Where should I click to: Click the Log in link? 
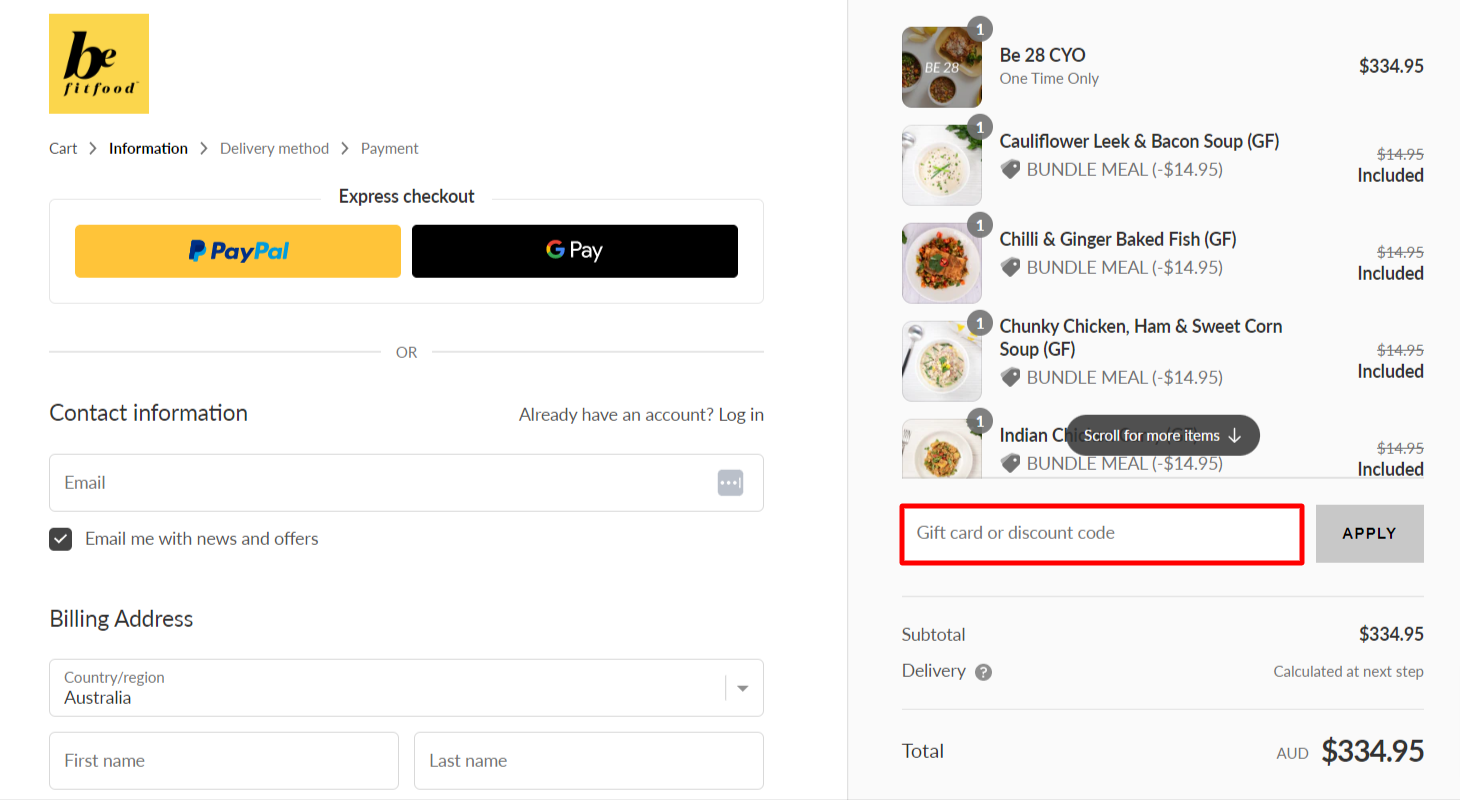point(741,414)
